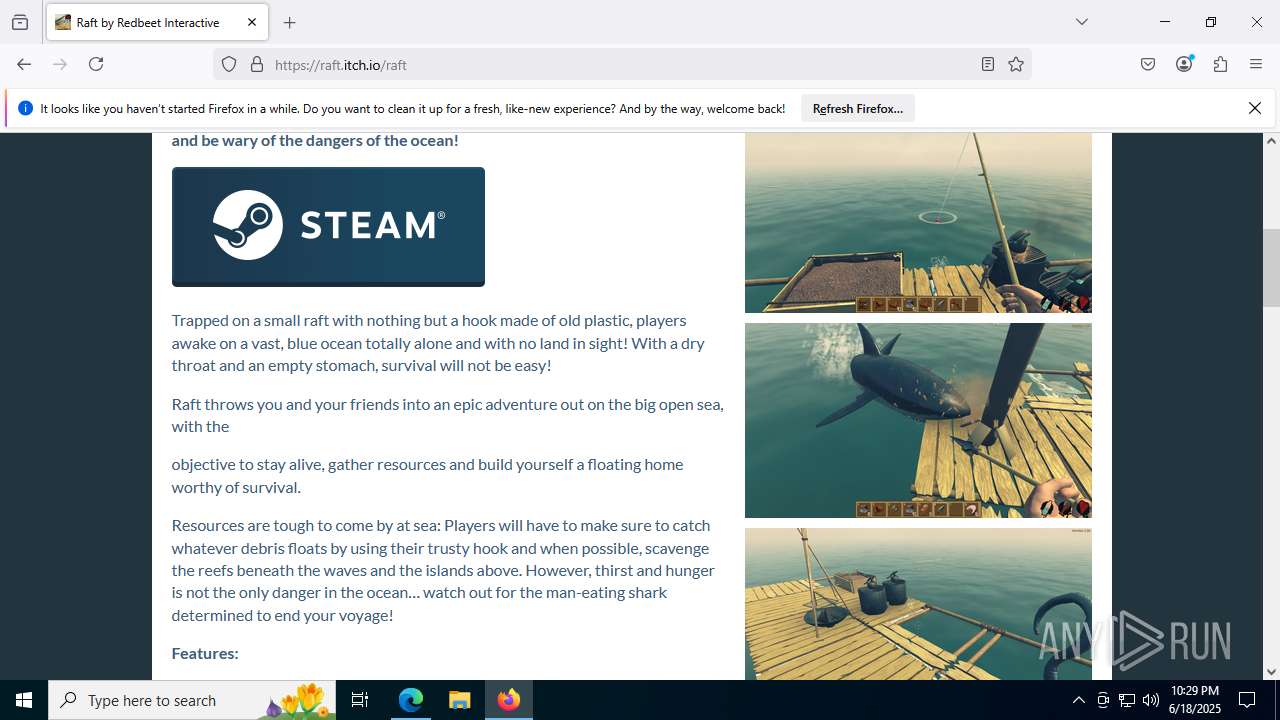Click scrollbar up arrow
1280x720 pixels.
[1271, 141]
